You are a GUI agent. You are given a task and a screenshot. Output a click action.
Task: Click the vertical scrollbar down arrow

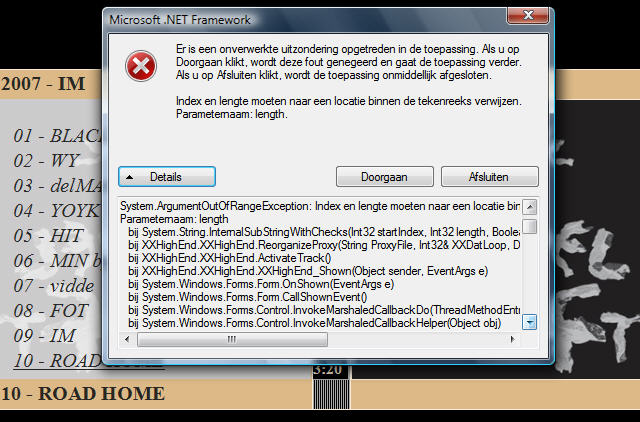pos(530,322)
